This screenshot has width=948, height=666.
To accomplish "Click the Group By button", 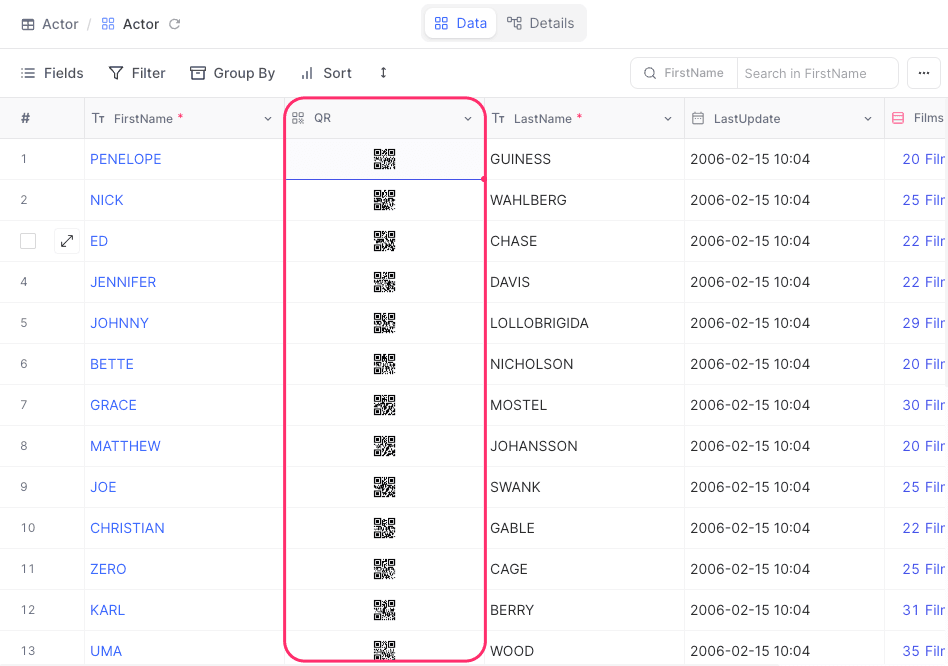I will (233, 73).
